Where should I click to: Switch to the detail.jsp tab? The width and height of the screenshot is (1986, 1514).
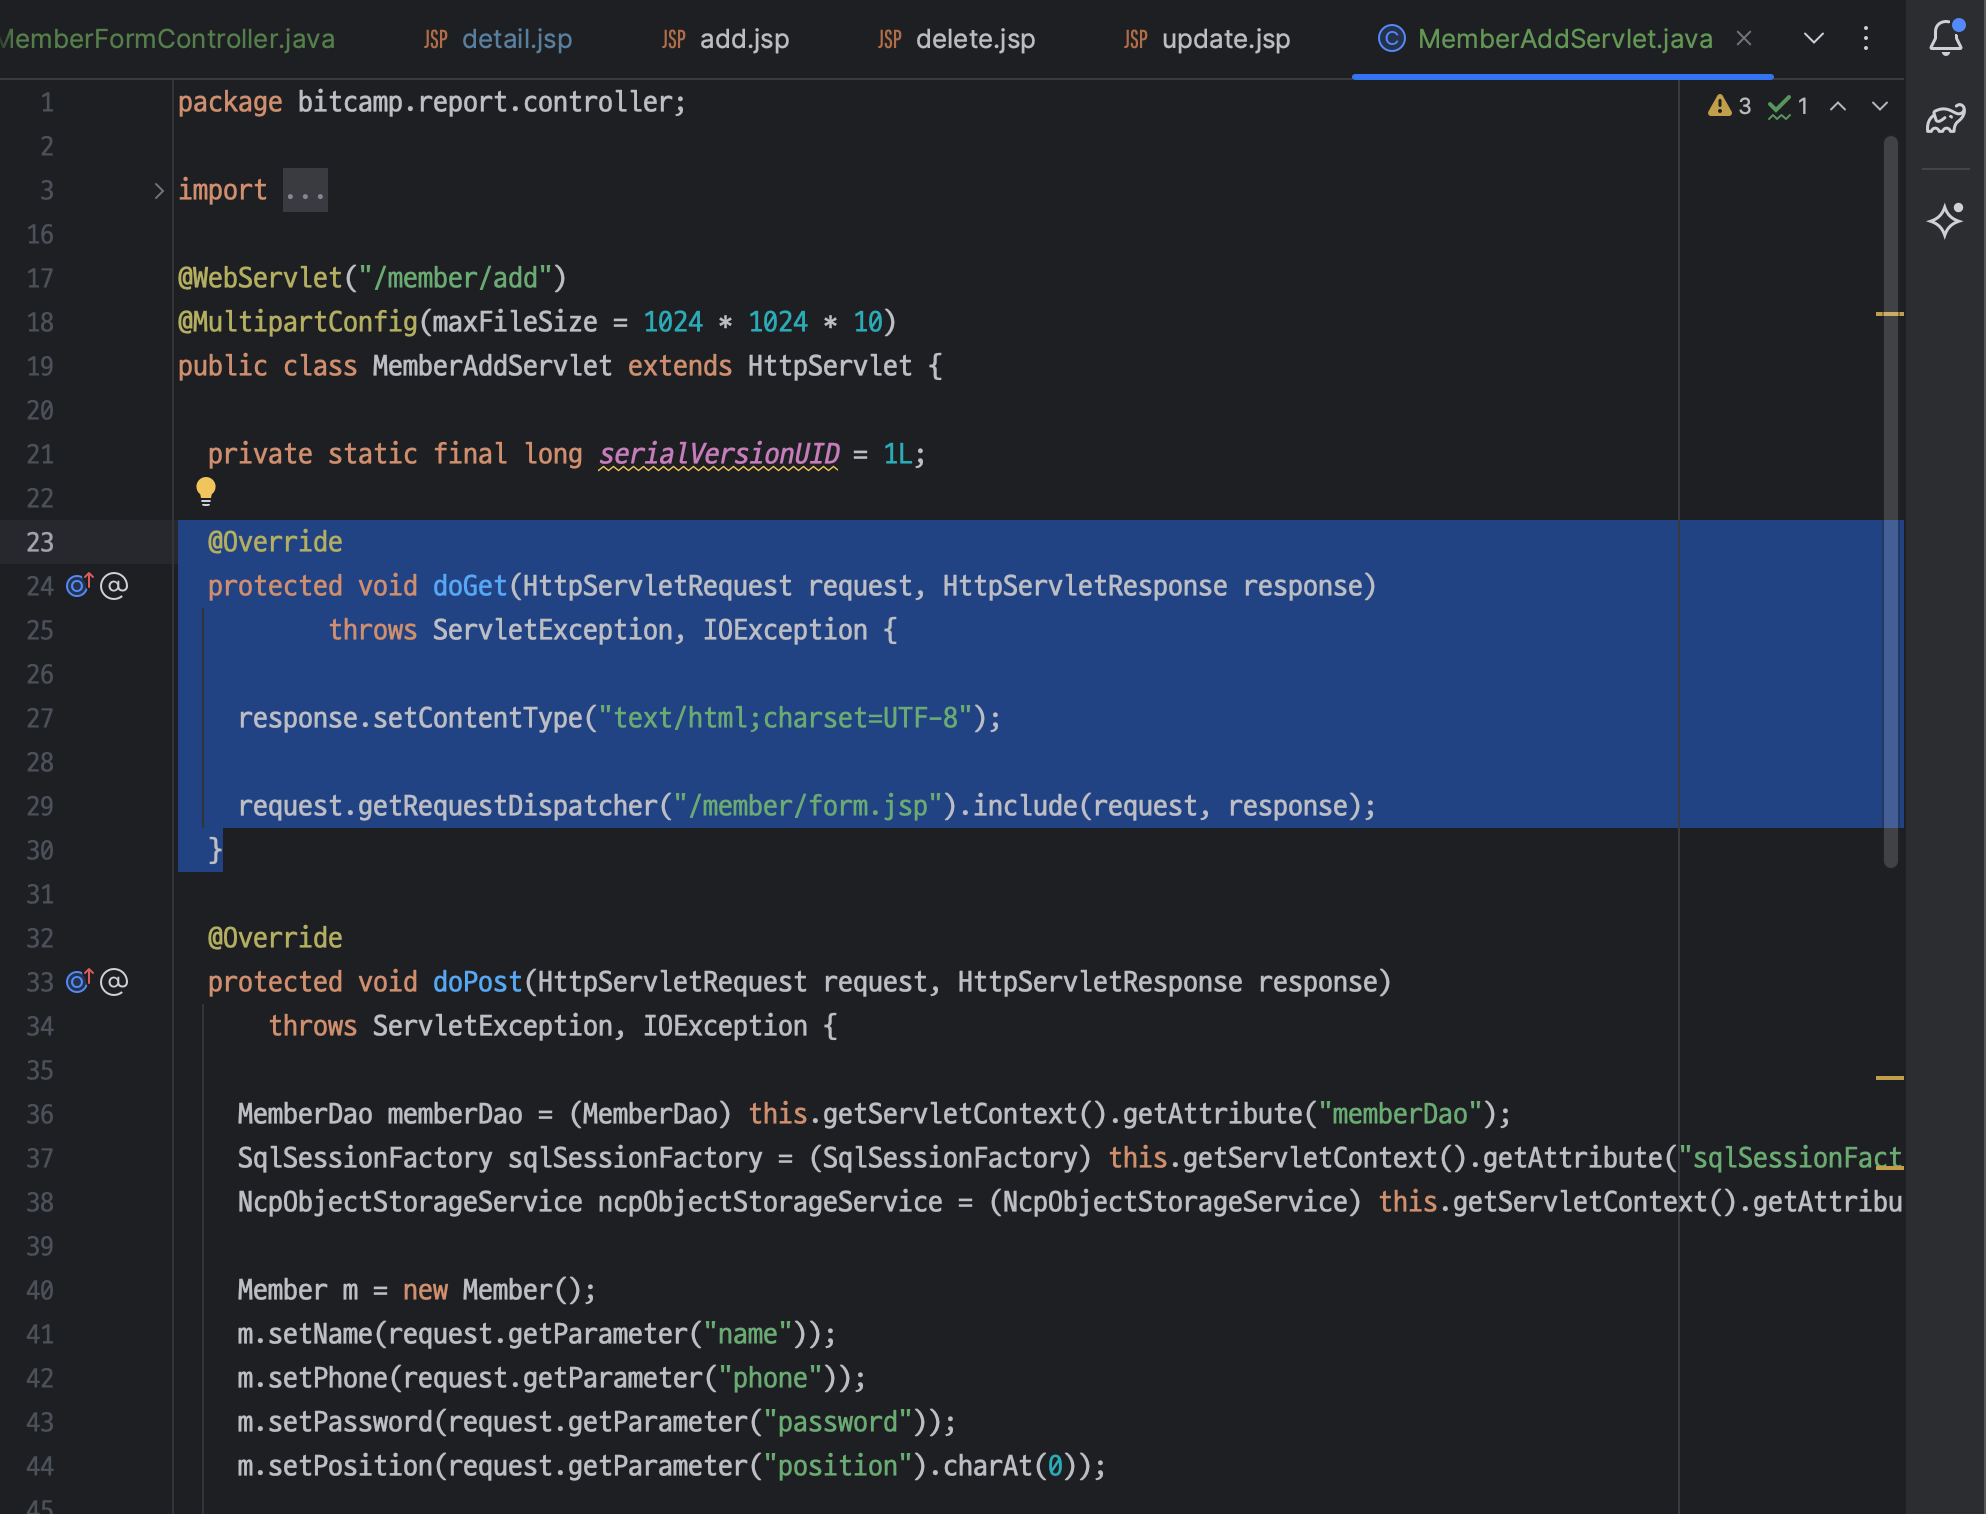click(516, 39)
